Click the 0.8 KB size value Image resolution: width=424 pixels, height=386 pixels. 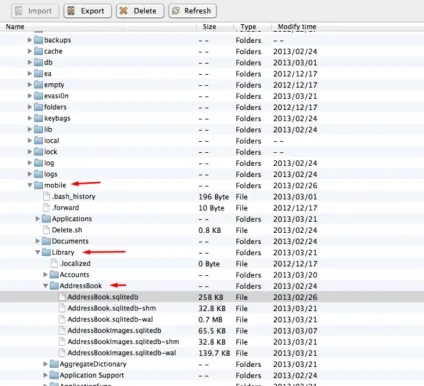point(210,230)
